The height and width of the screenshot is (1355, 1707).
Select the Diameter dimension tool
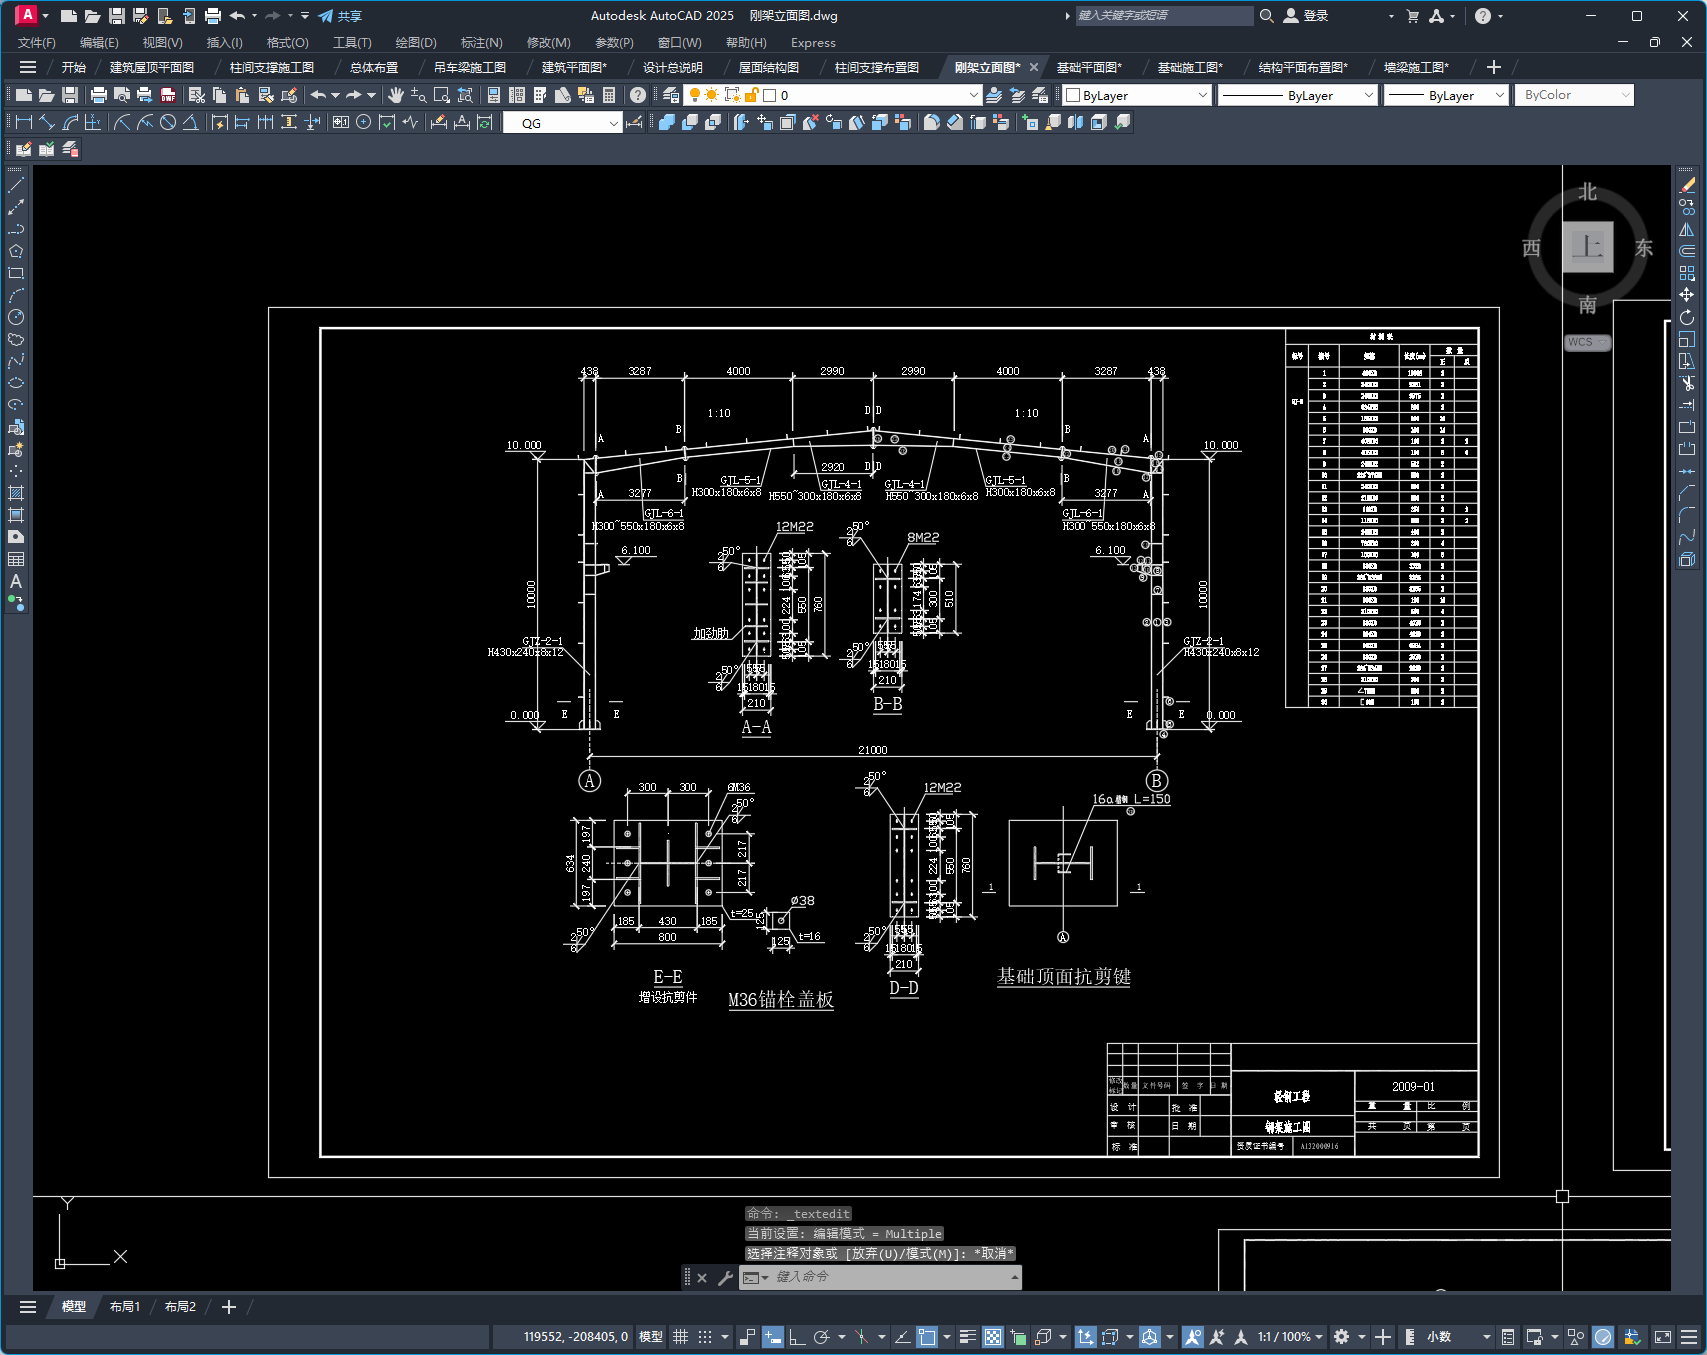[x=168, y=122]
